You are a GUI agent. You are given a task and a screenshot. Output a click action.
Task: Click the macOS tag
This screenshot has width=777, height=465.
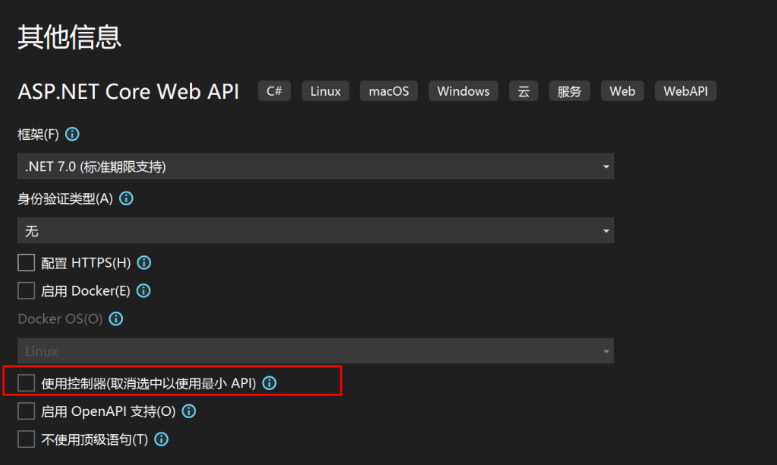pos(390,91)
